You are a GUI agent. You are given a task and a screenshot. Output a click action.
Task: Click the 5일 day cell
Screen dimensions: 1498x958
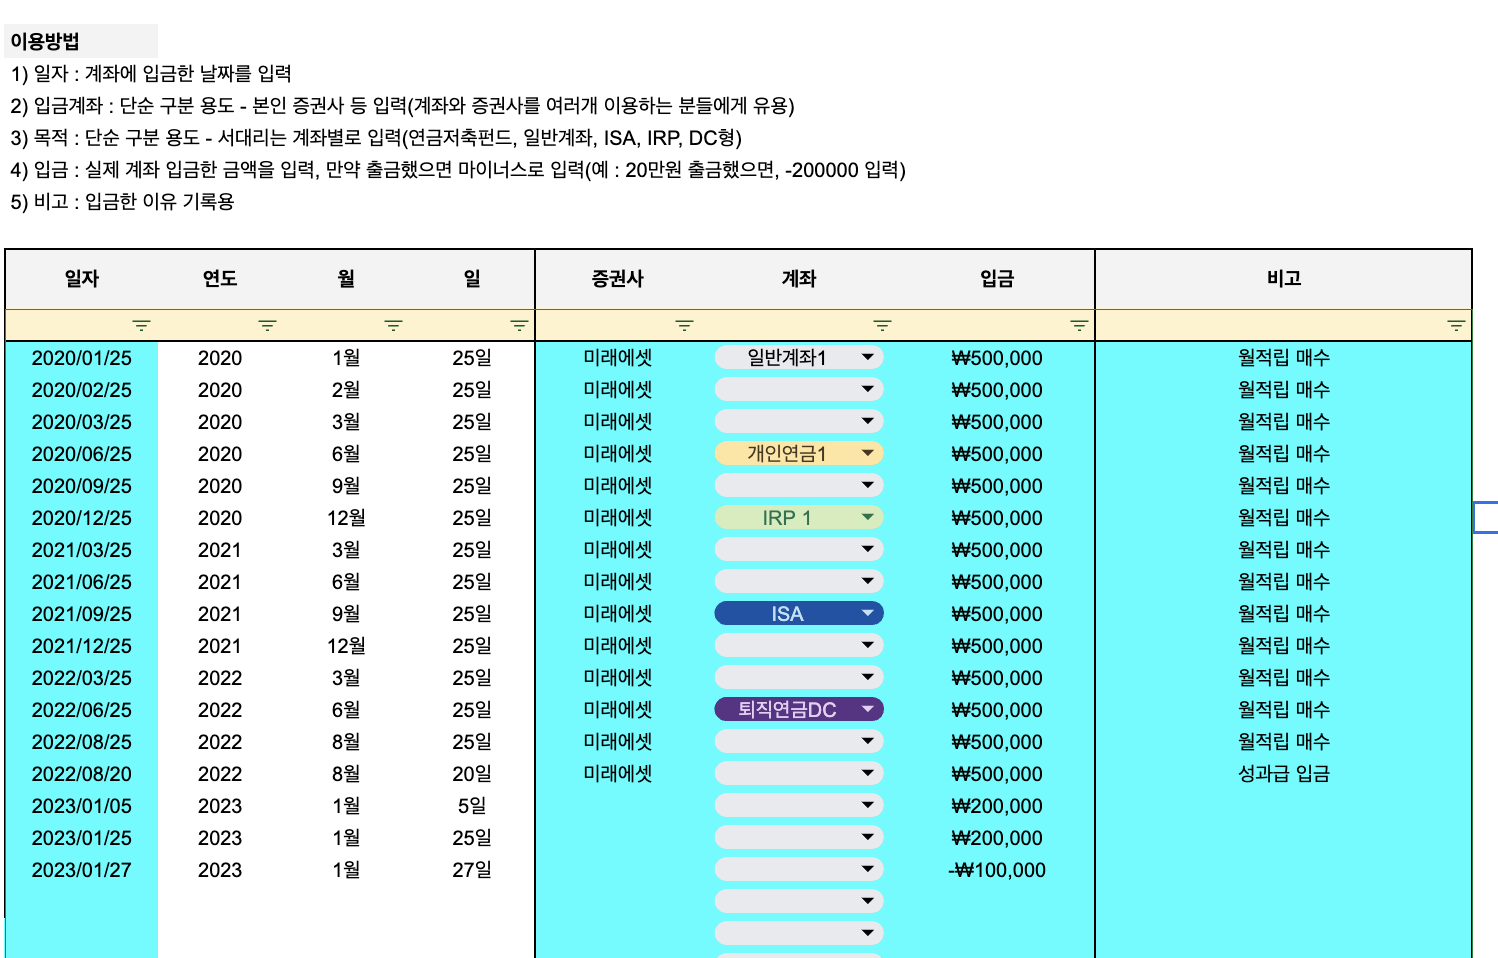coord(472,806)
